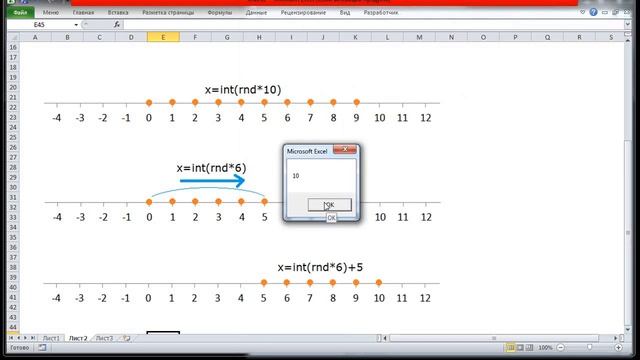Expand the Name Box dropdown arrow
Image resolution: width=640 pixels, height=360 pixels.
76,25
